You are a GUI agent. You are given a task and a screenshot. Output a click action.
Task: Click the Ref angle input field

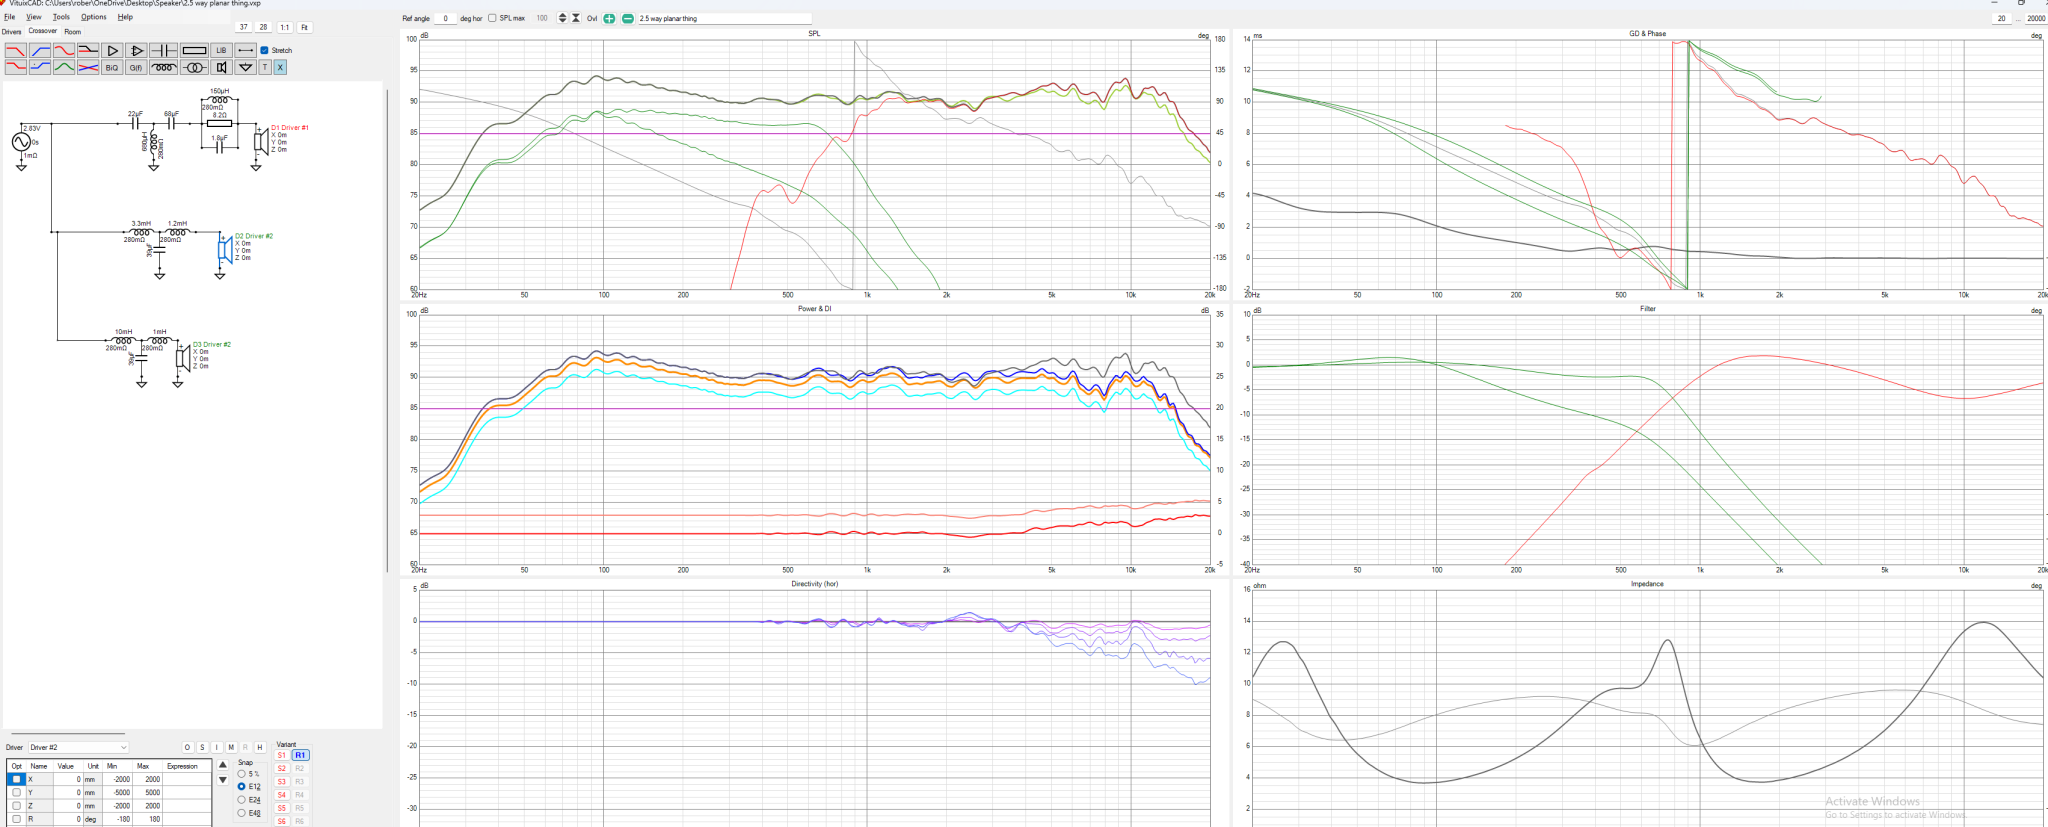tap(445, 18)
